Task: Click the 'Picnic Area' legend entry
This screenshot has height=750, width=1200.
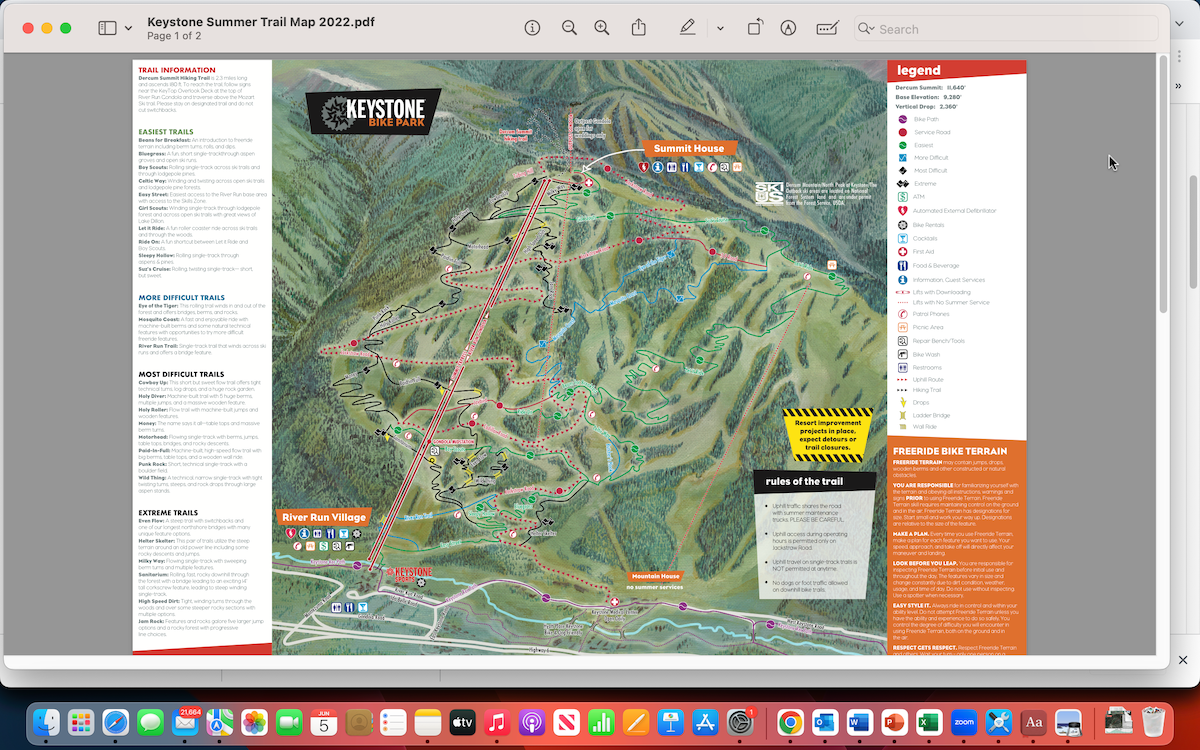Action: coord(920,327)
